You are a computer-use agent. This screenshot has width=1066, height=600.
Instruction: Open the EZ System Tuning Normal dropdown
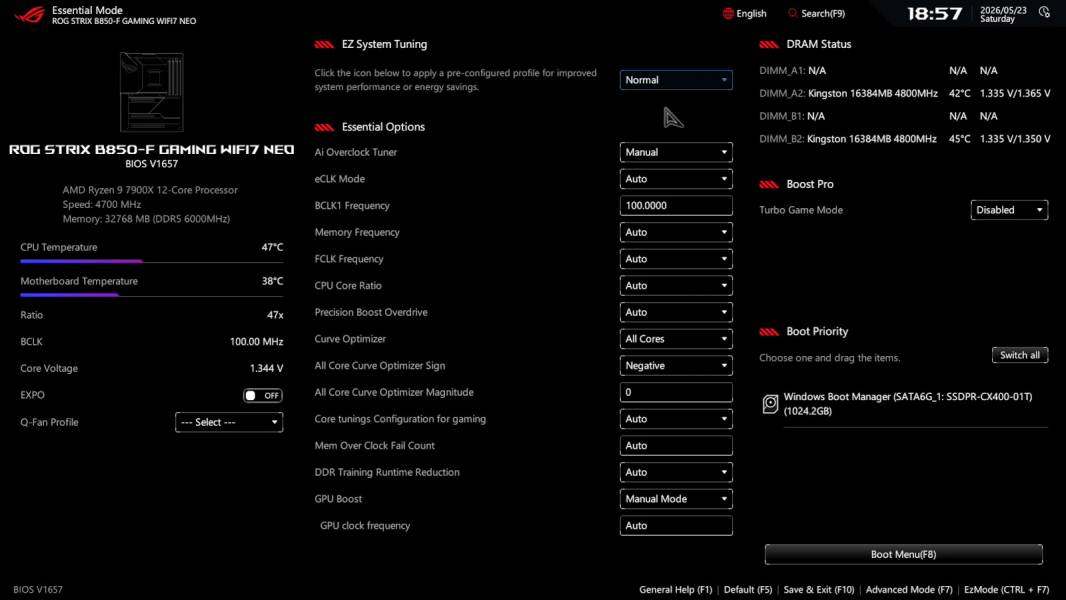click(676, 80)
